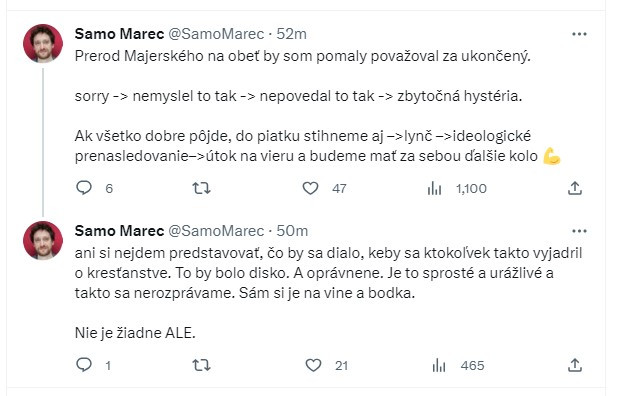The height and width of the screenshot is (396, 617).
Task: Reply to the second tweet with 1 reply
Action: 84,365
